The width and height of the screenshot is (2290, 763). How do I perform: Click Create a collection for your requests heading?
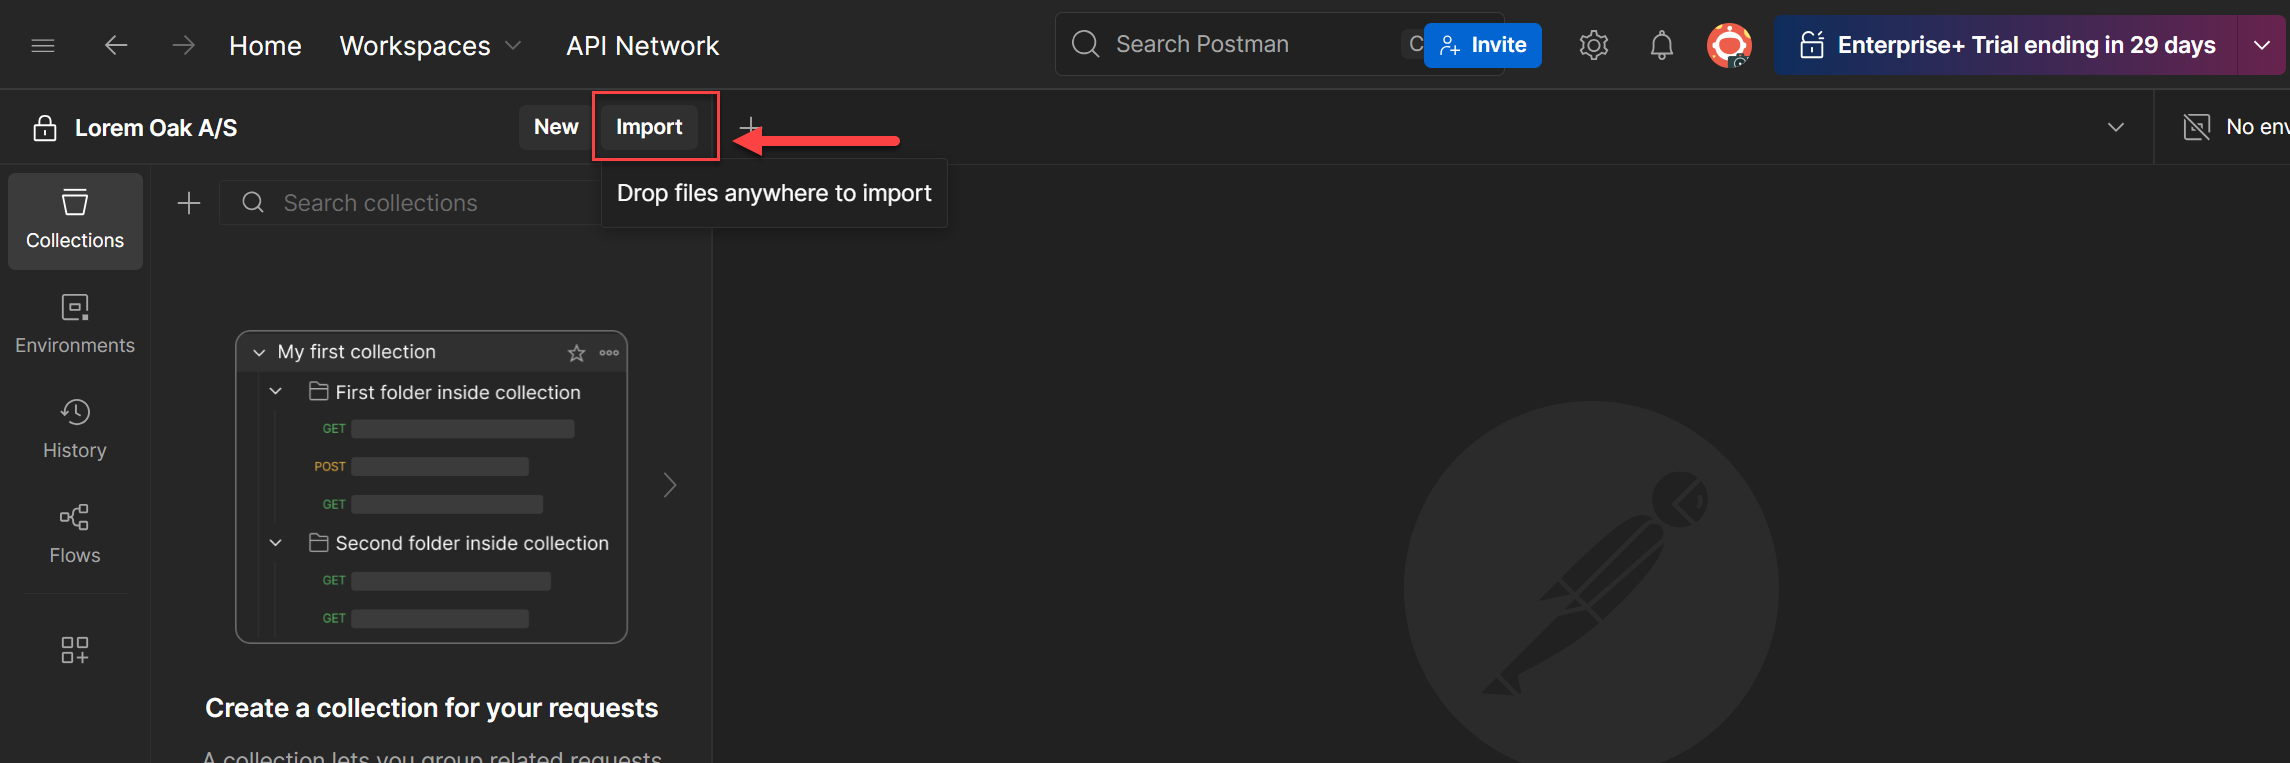point(432,708)
